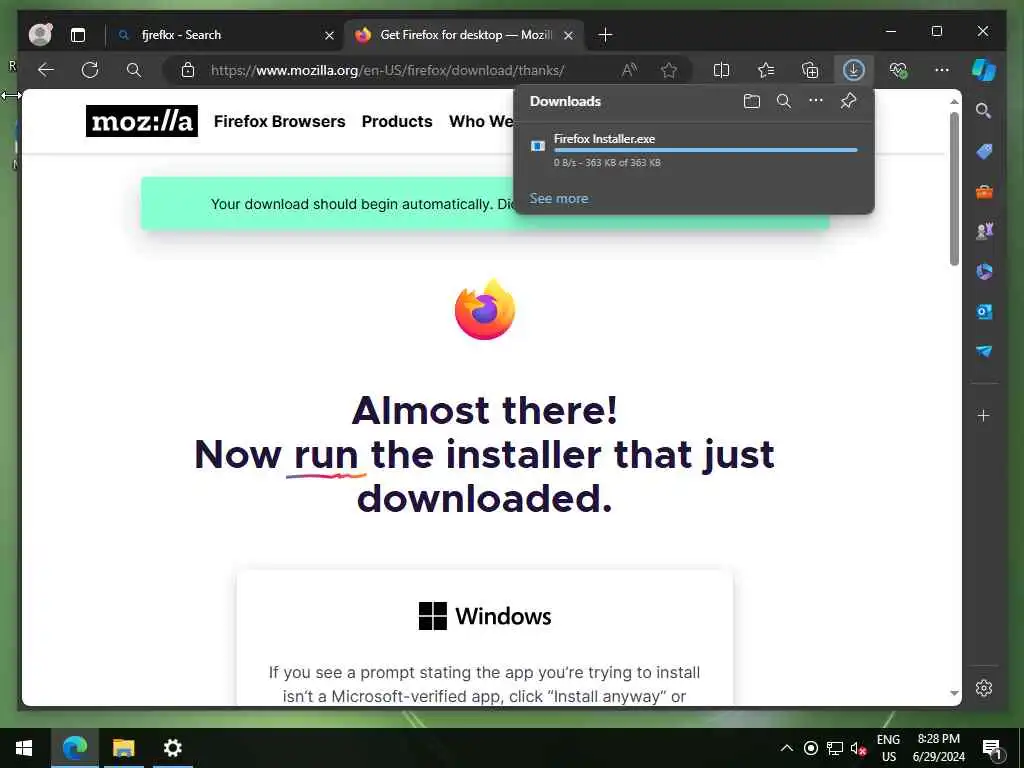Open more options in Downloads panel
This screenshot has width=1024, height=768.
coord(816,101)
